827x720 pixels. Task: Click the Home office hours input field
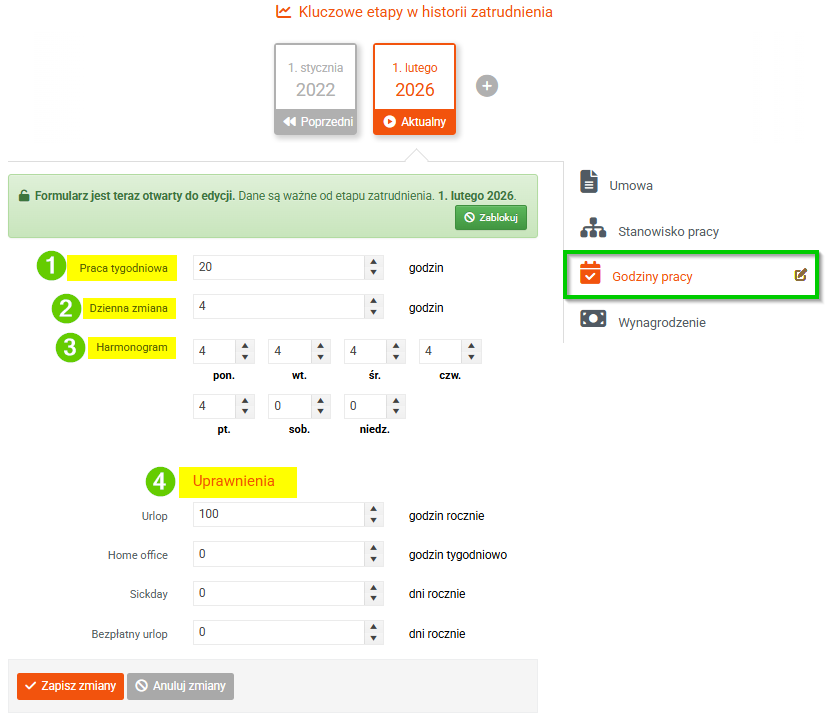(278, 554)
